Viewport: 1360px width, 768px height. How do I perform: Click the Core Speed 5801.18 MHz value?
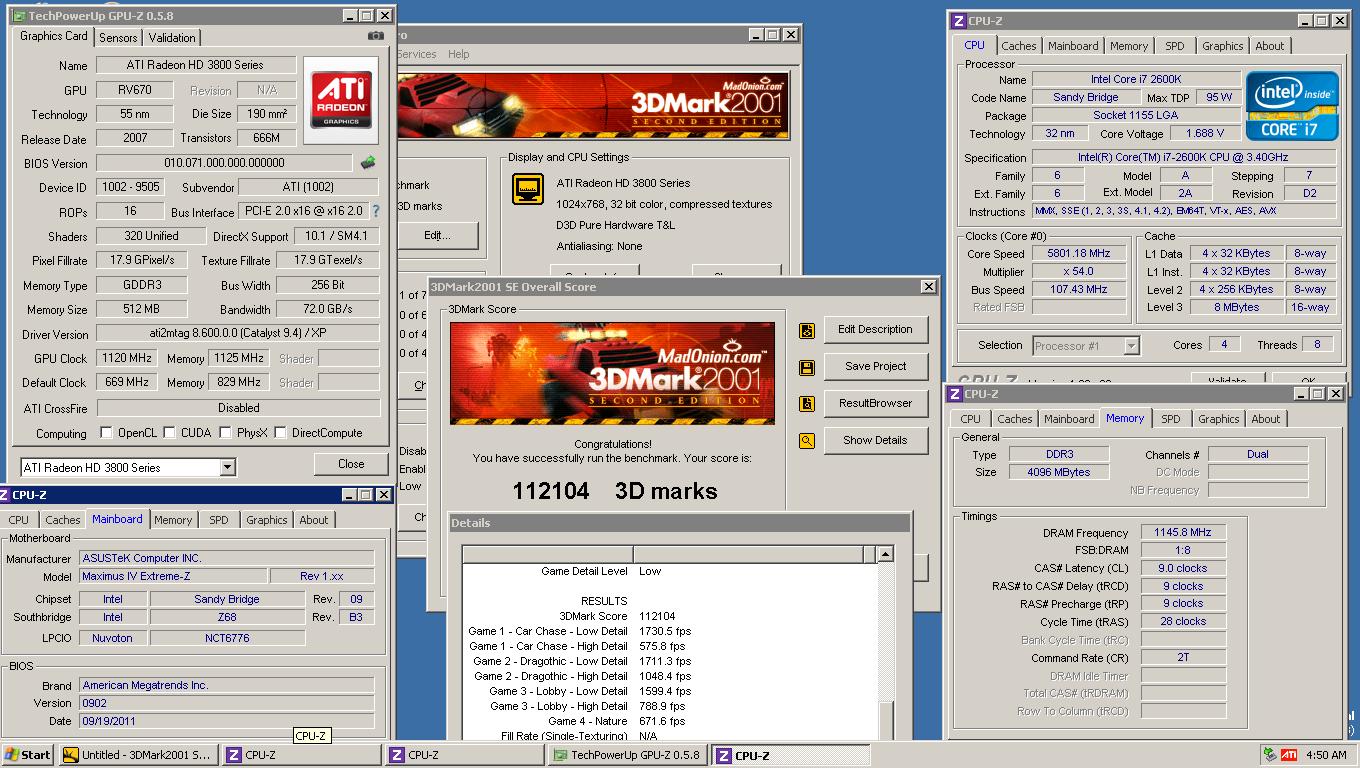pyautogui.click(x=1079, y=254)
